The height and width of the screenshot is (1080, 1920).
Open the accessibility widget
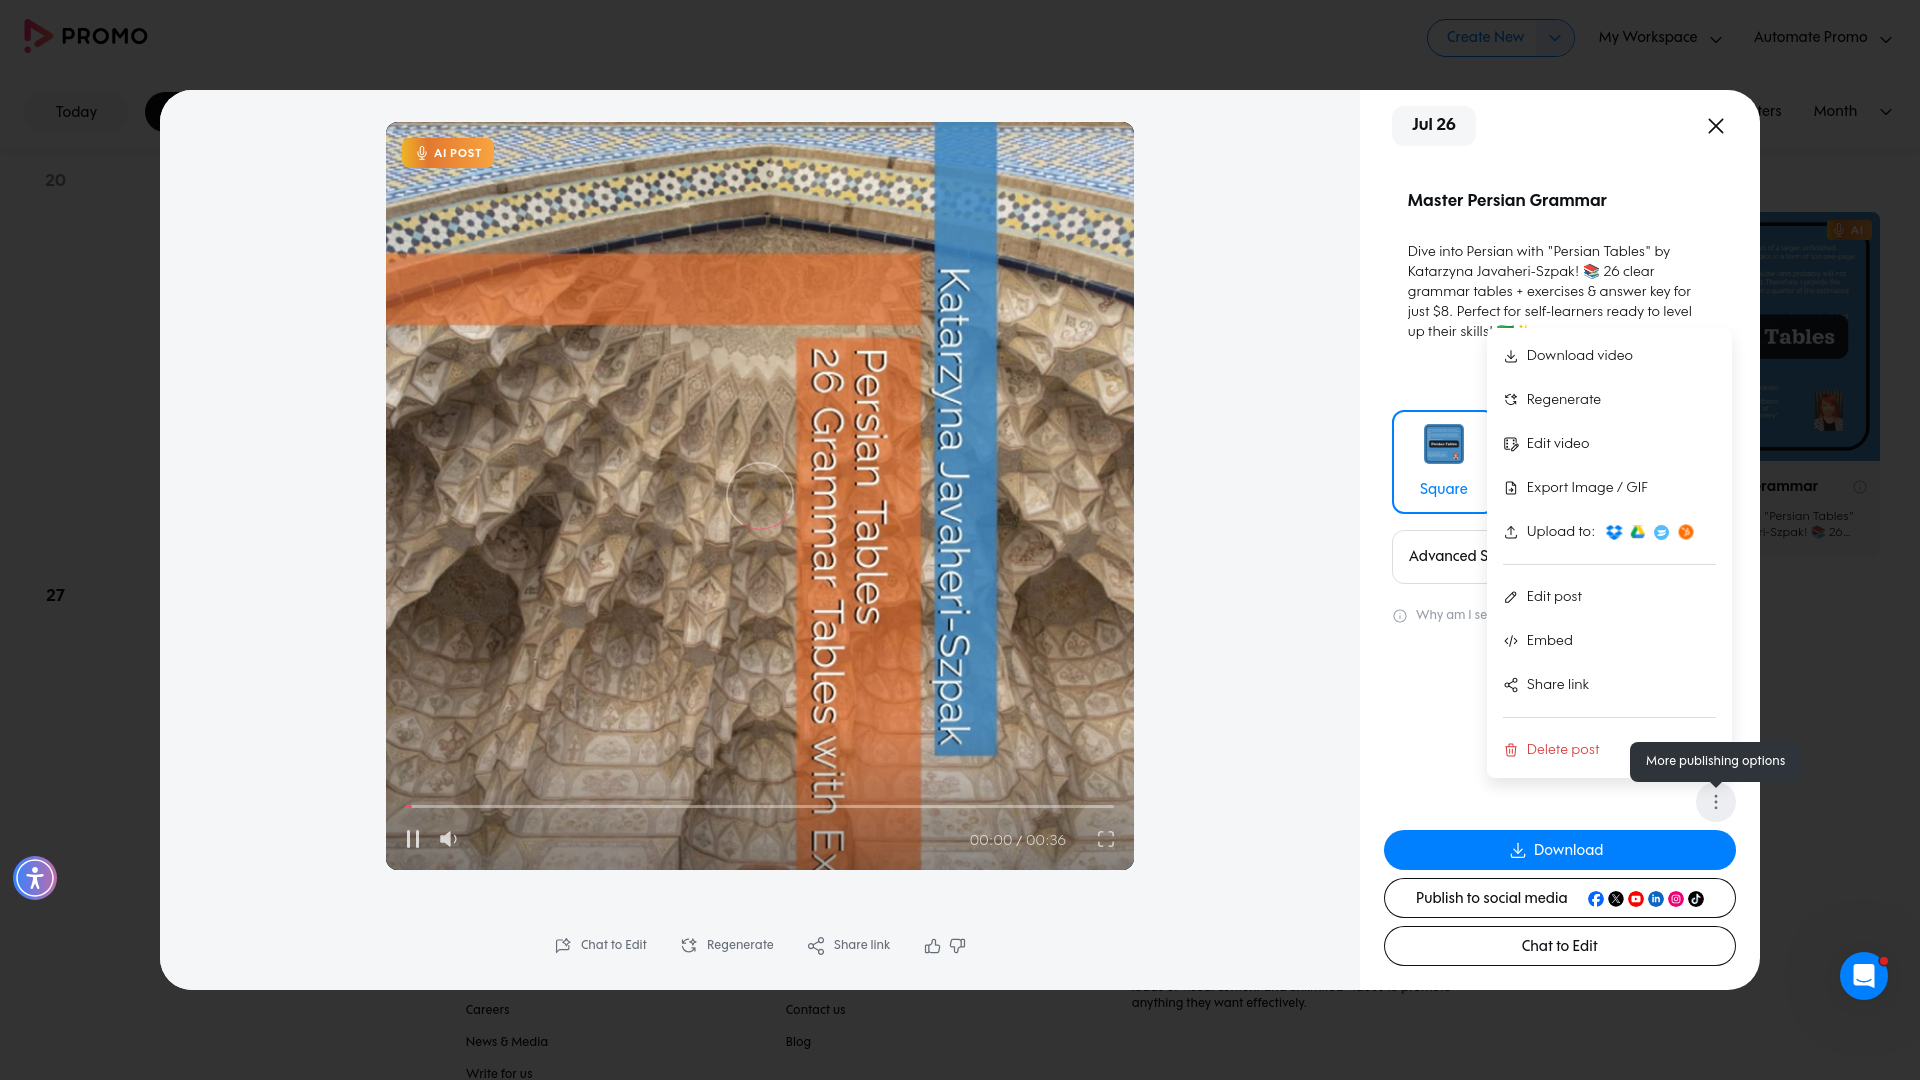pyautogui.click(x=35, y=878)
